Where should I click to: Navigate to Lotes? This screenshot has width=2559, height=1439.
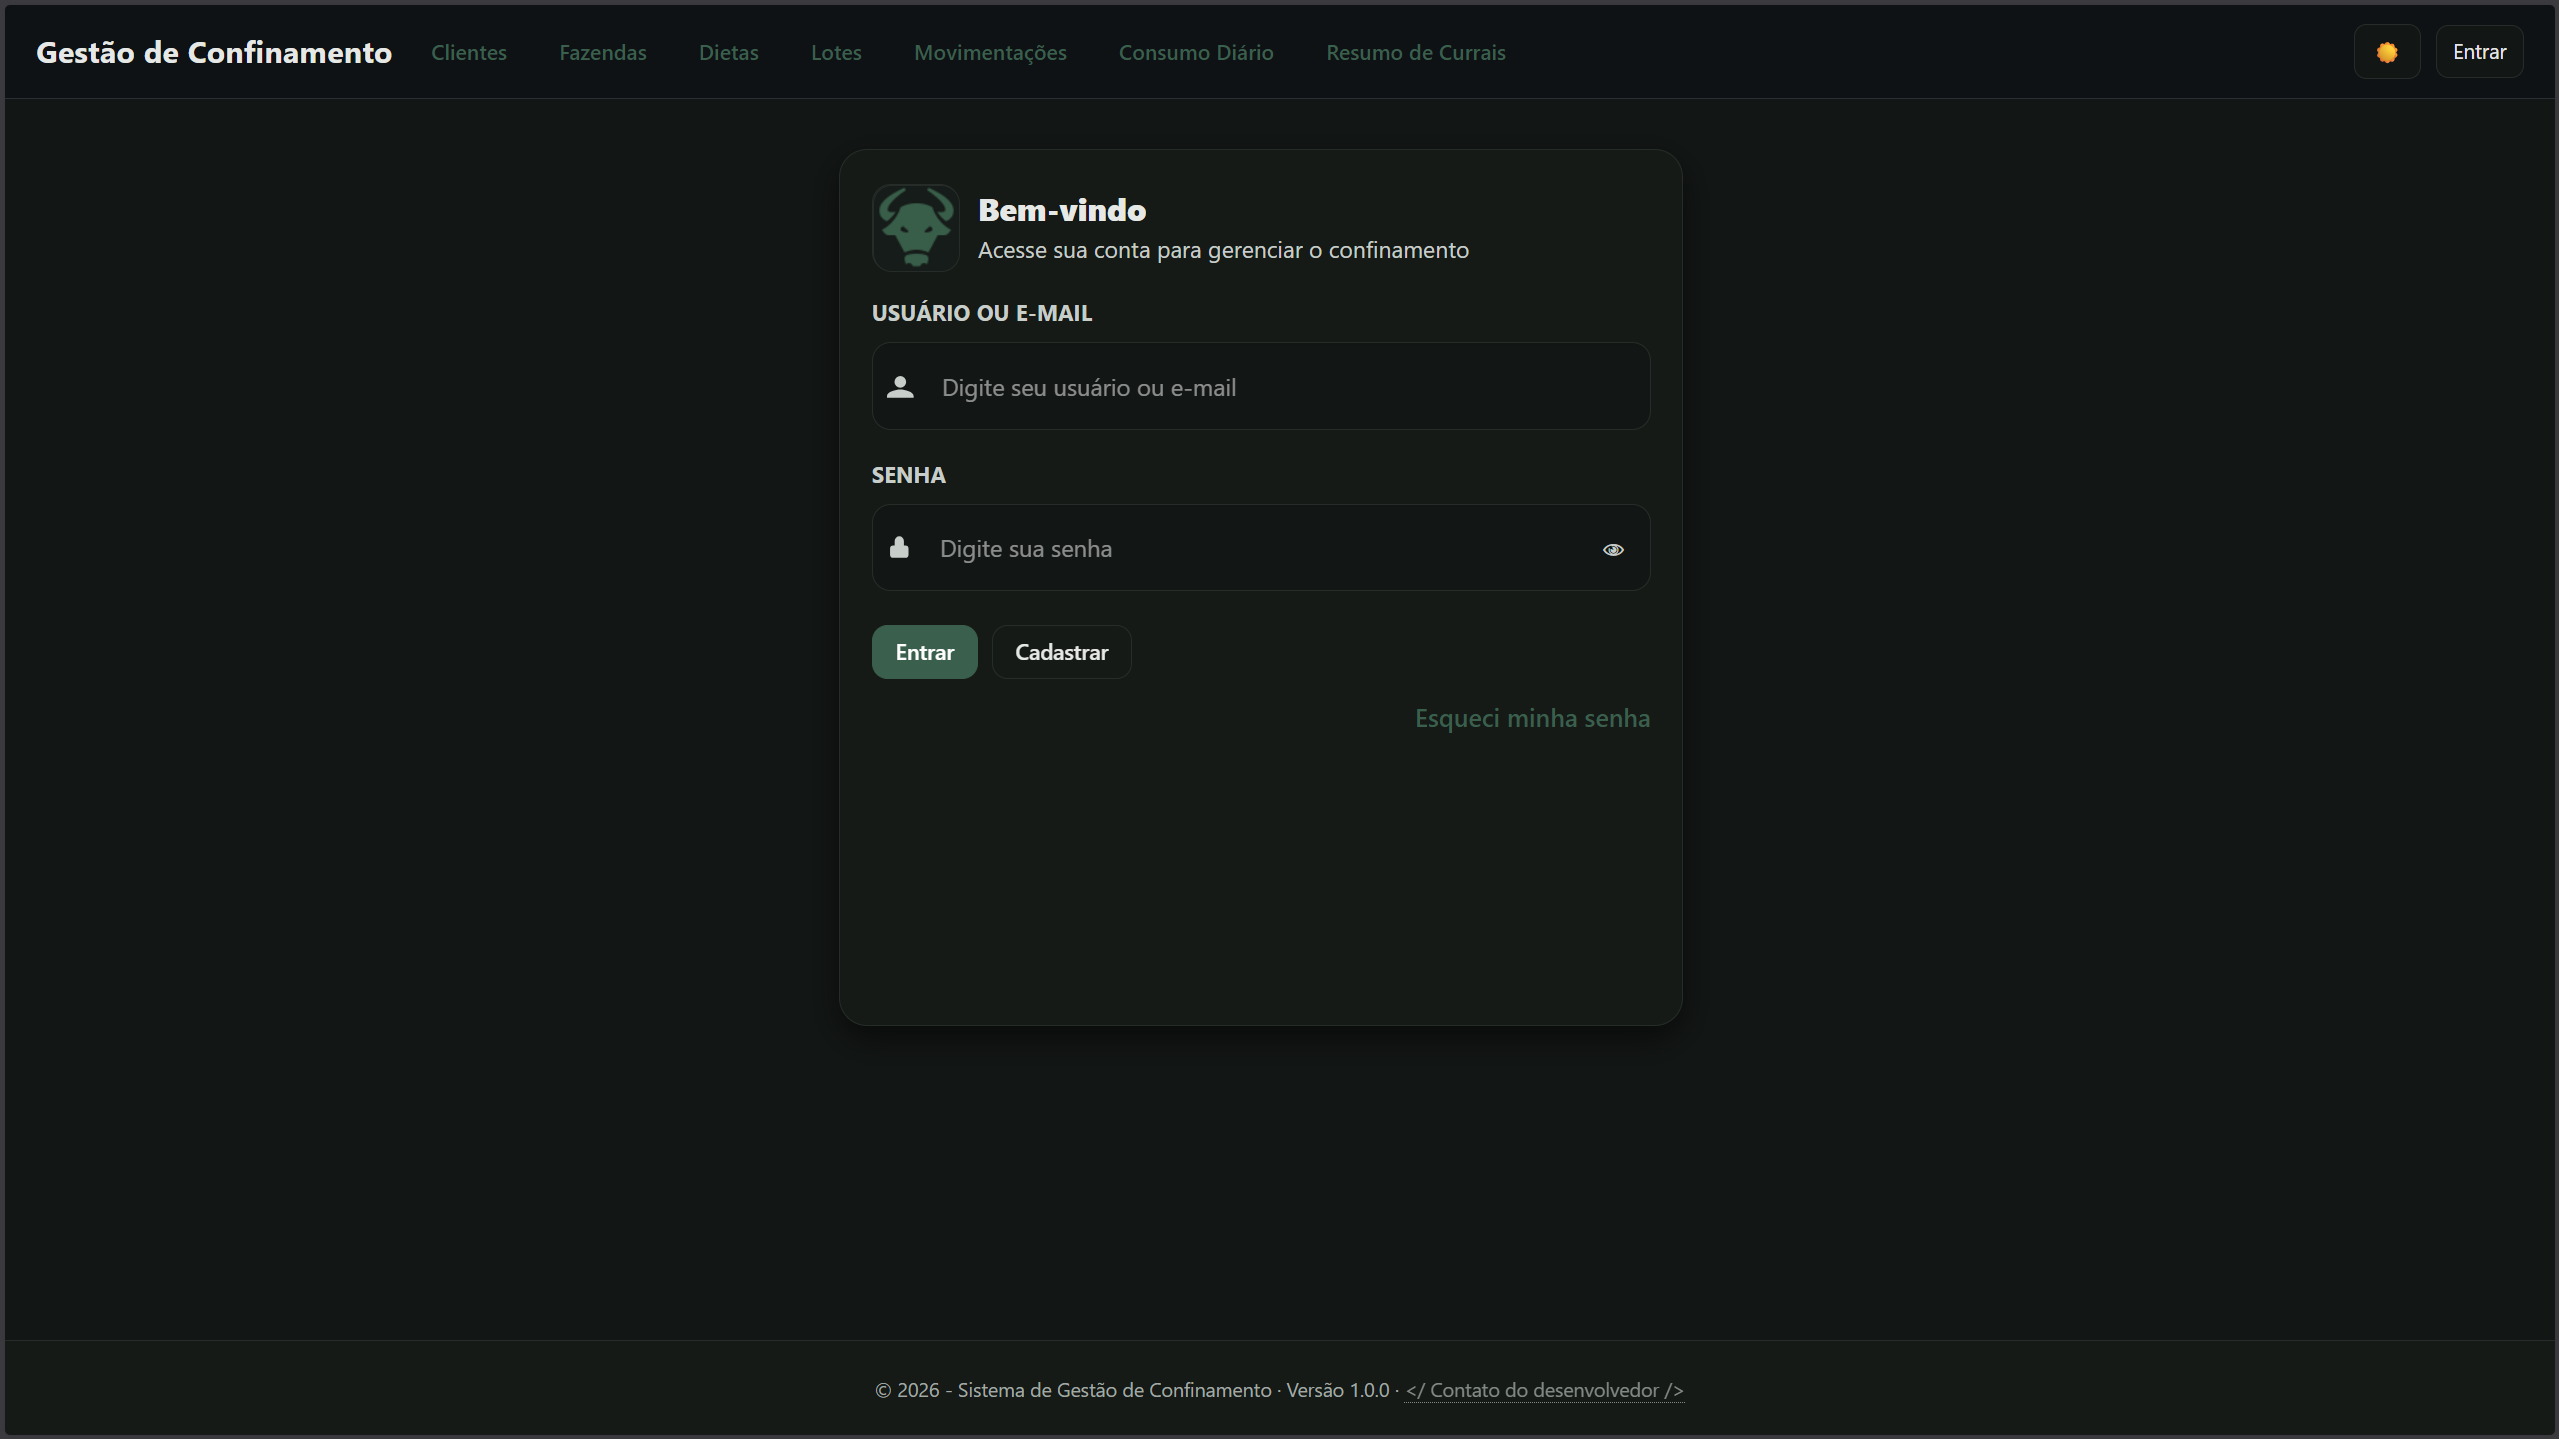tap(836, 52)
